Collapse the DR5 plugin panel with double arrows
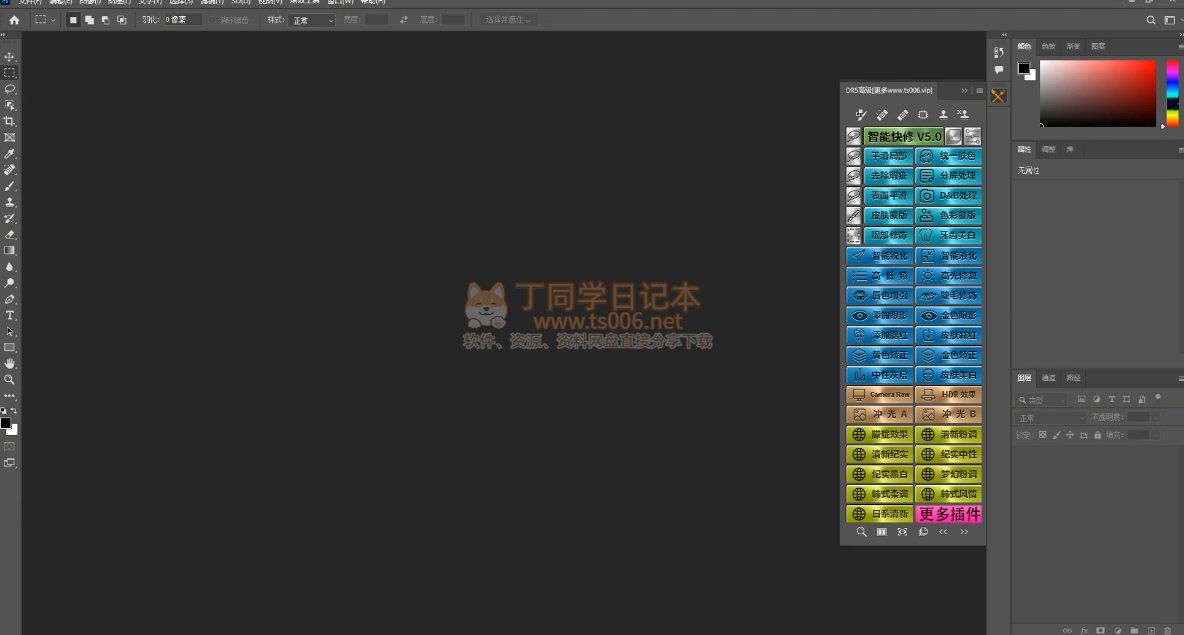The image size is (1184, 635). [x=964, y=90]
